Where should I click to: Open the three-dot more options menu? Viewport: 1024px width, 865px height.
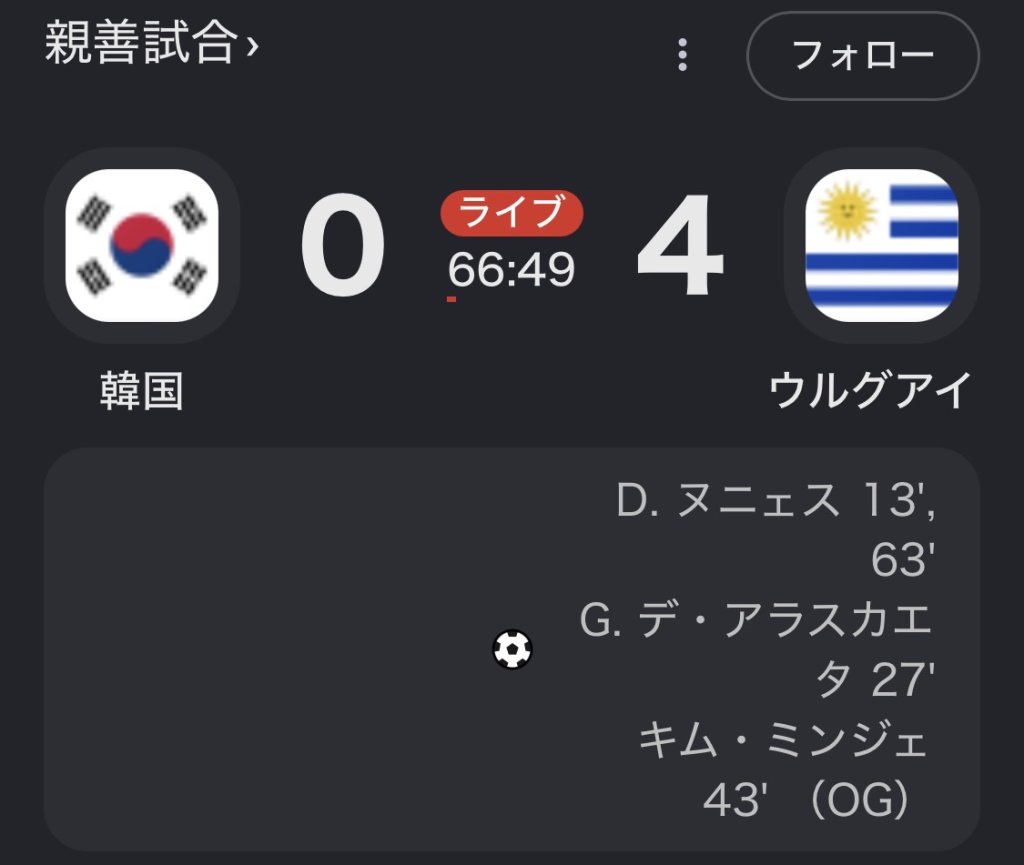coord(682,55)
